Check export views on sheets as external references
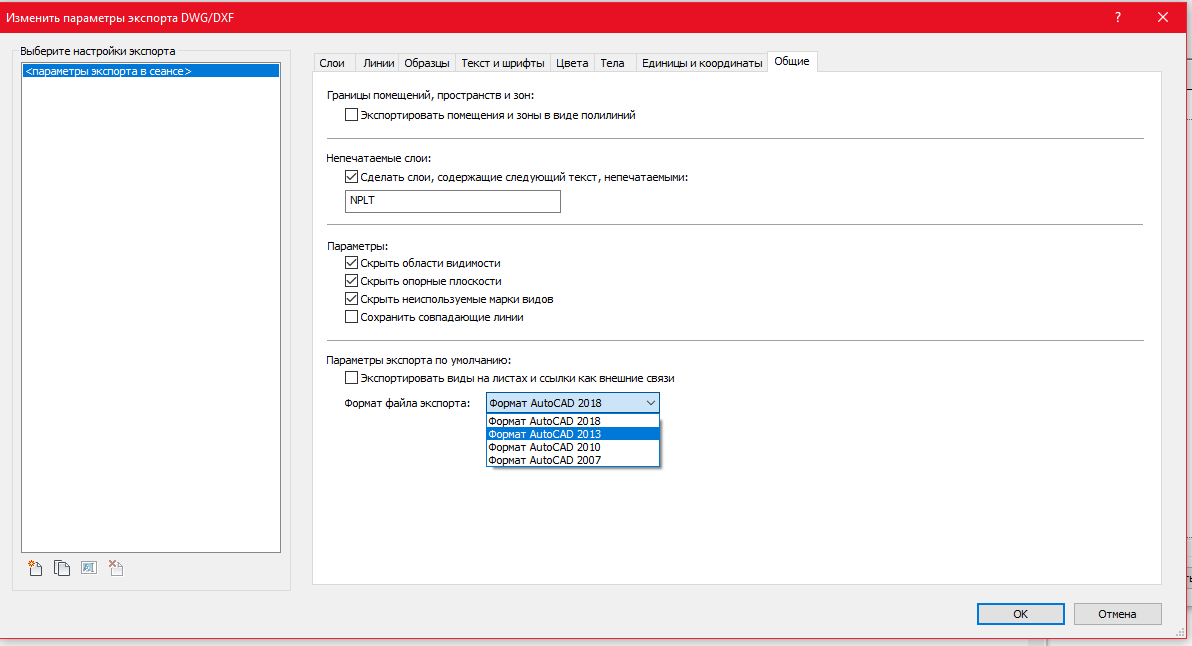 (351, 378)
